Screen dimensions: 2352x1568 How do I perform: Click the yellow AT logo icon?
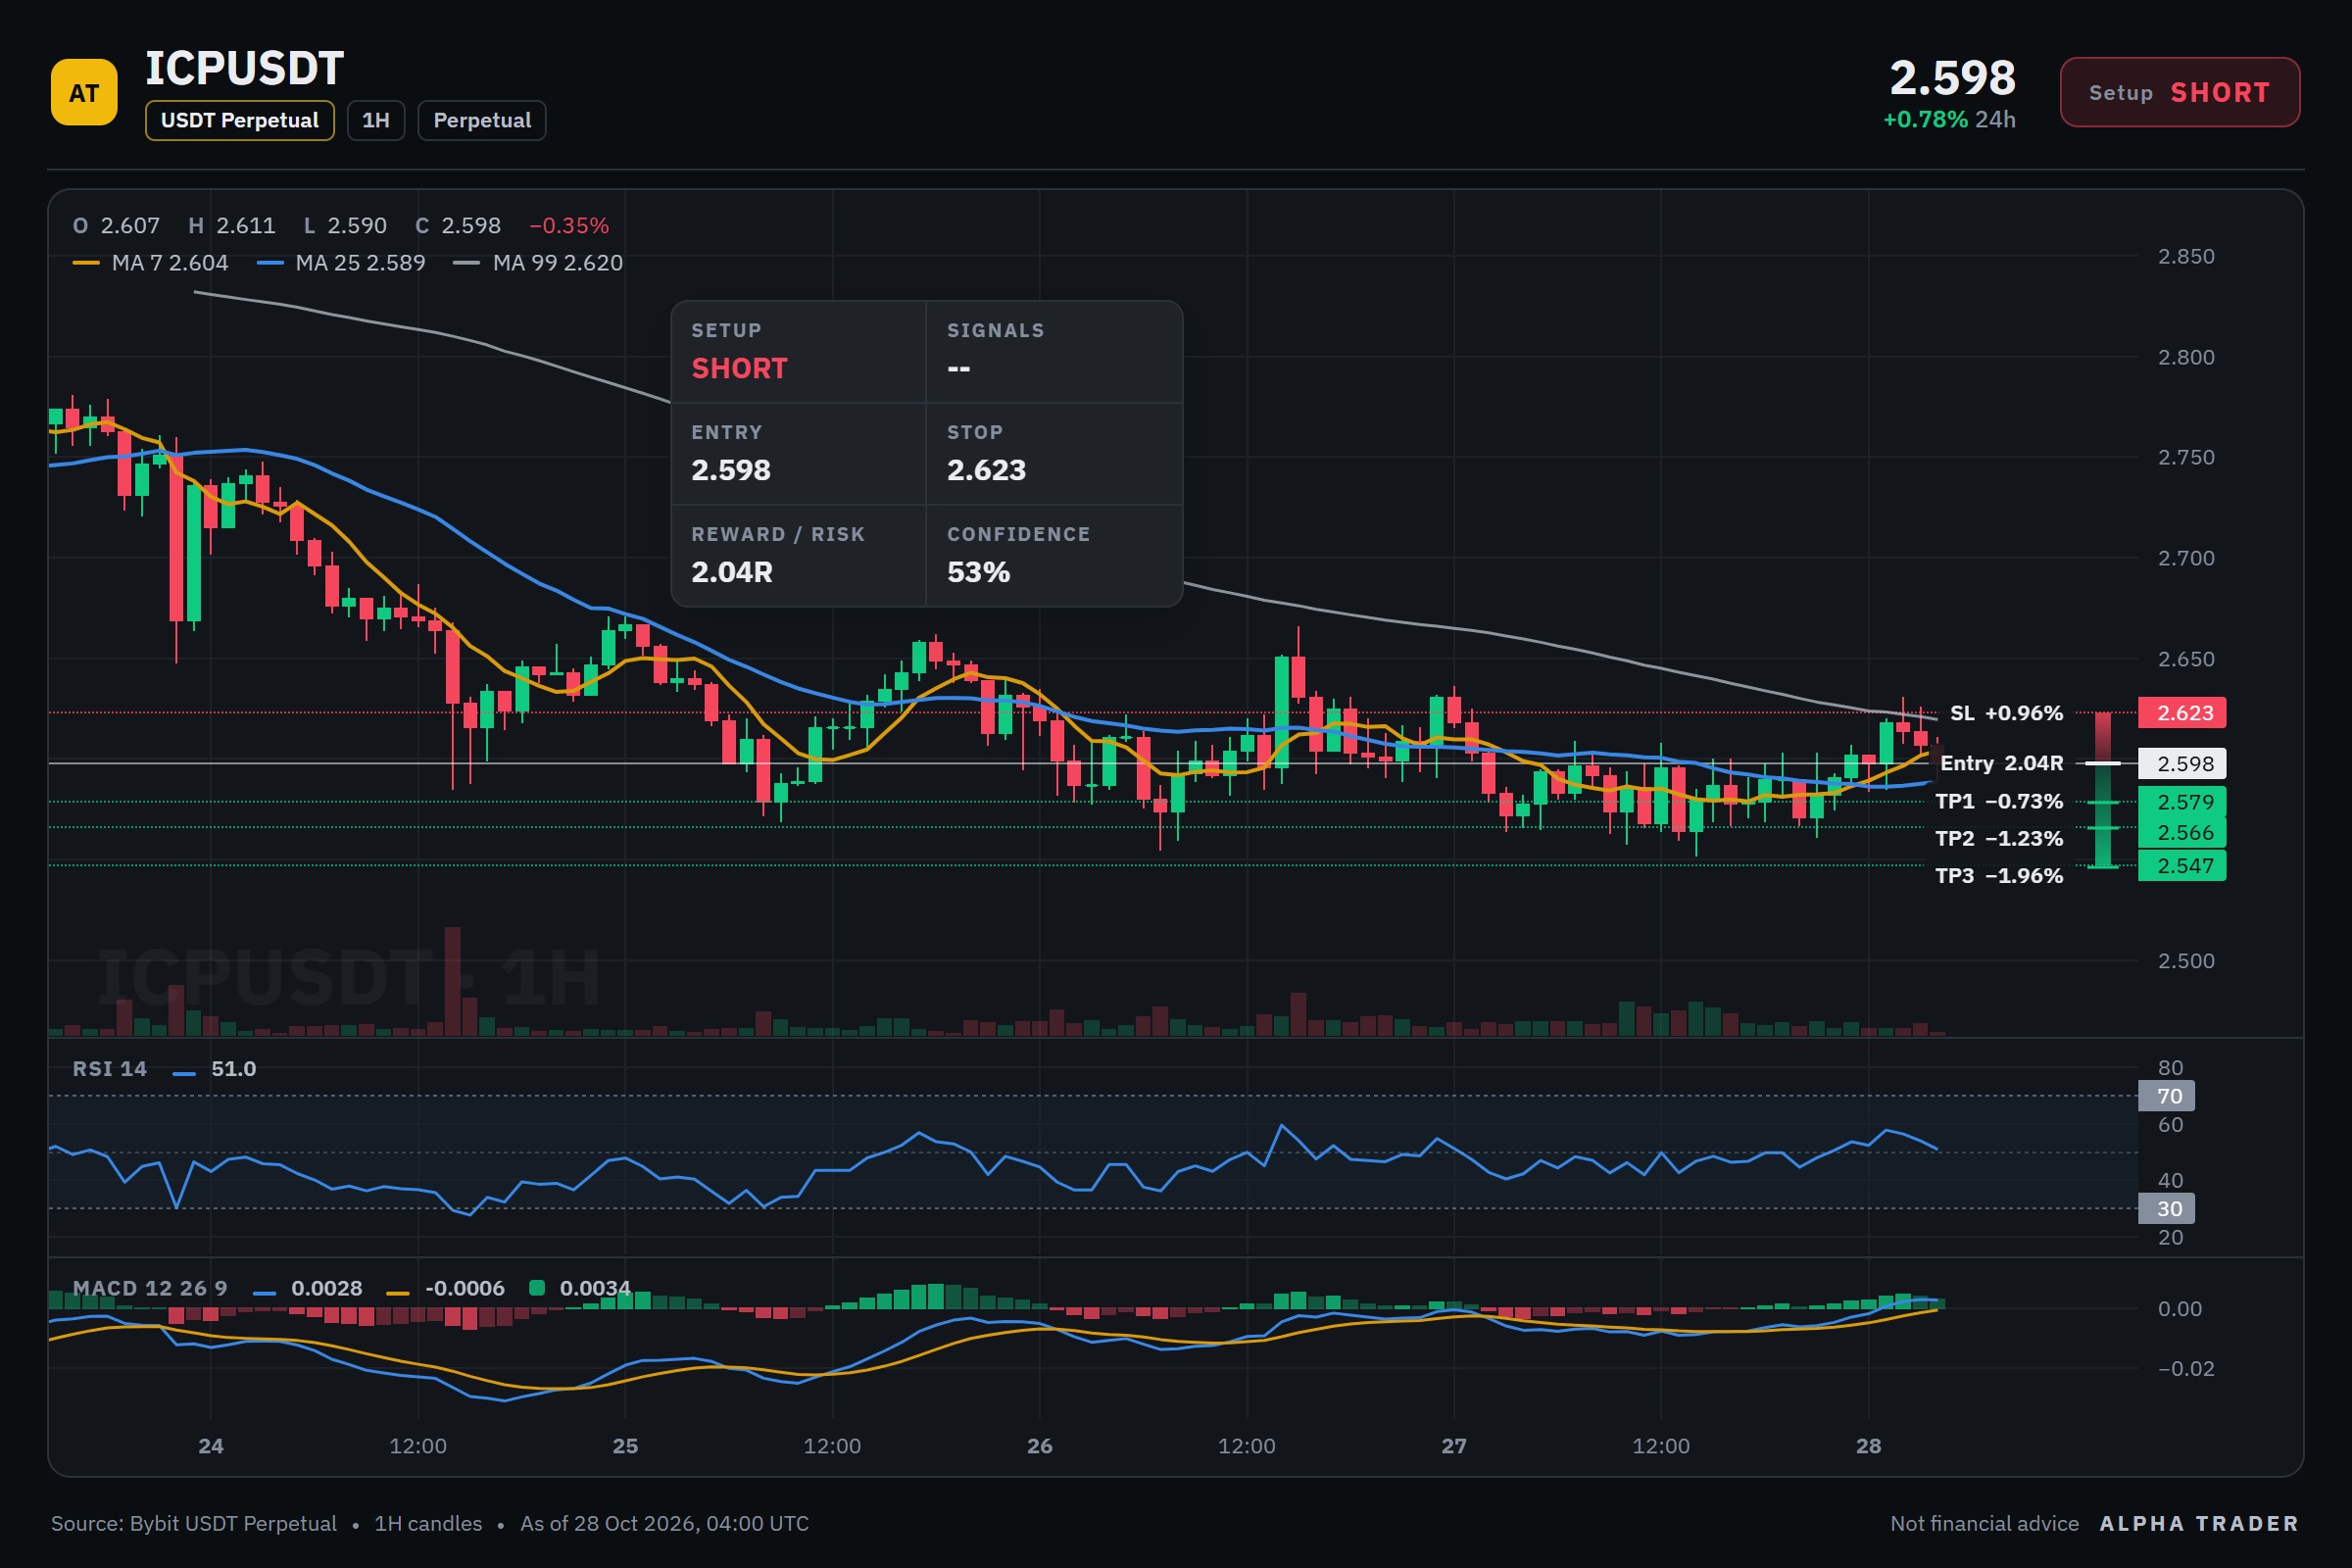(84, 92)
